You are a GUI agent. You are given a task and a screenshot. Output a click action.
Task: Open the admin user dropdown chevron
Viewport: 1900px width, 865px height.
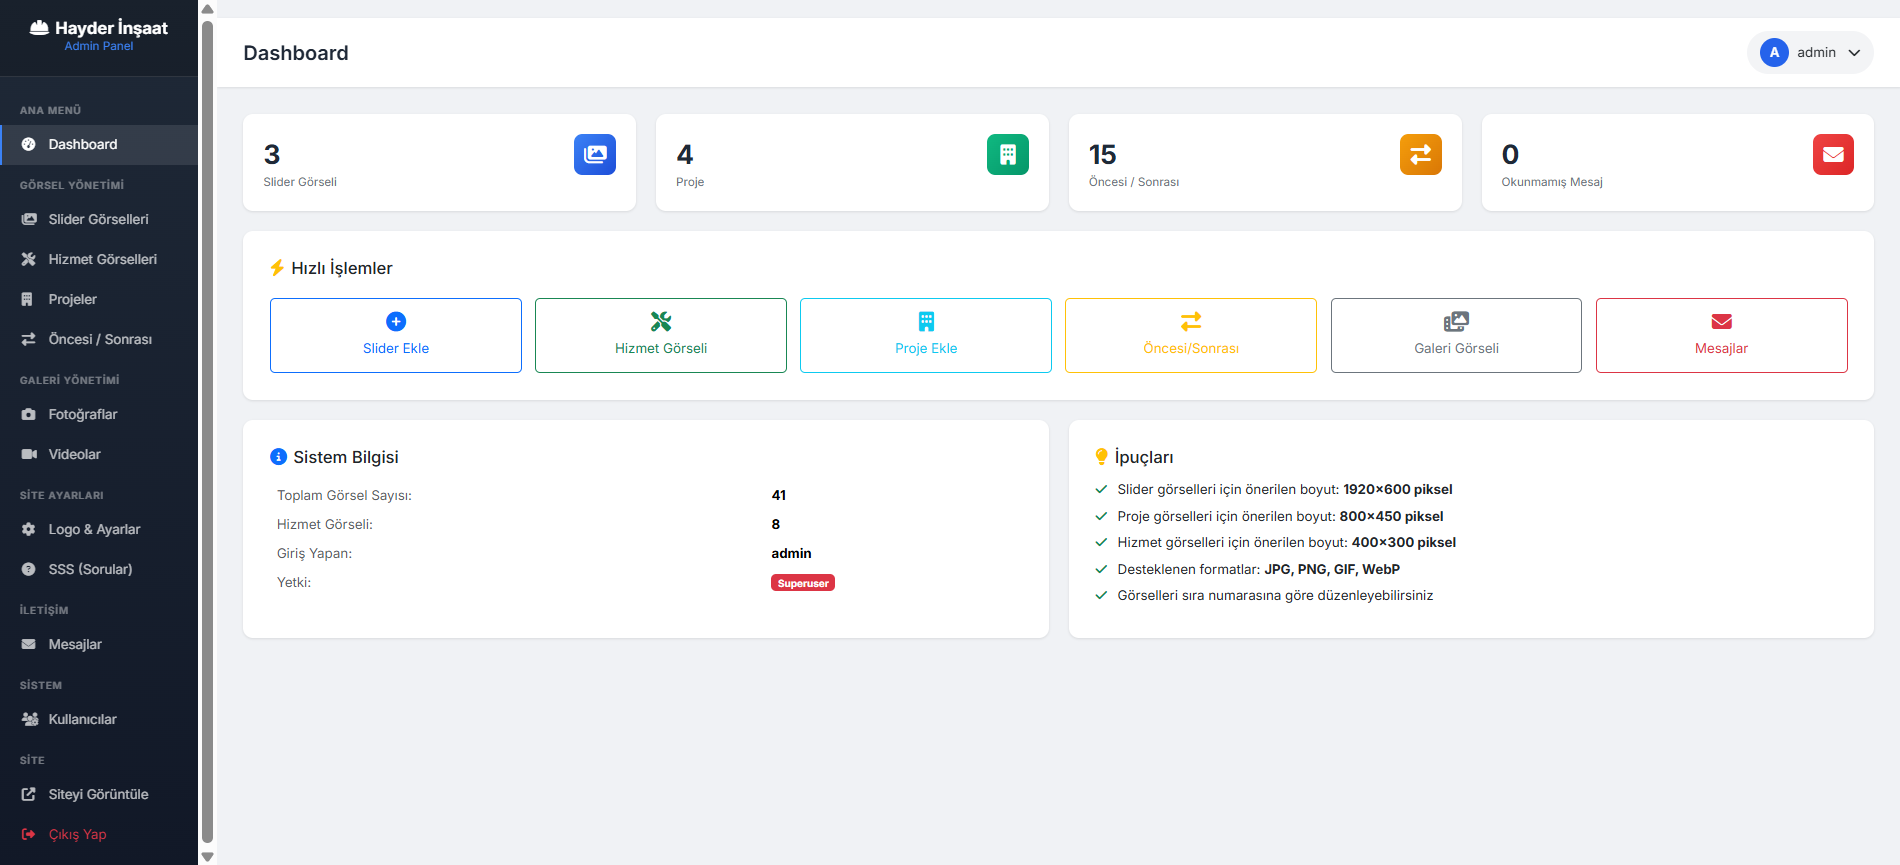click(x=1854, y=53)
